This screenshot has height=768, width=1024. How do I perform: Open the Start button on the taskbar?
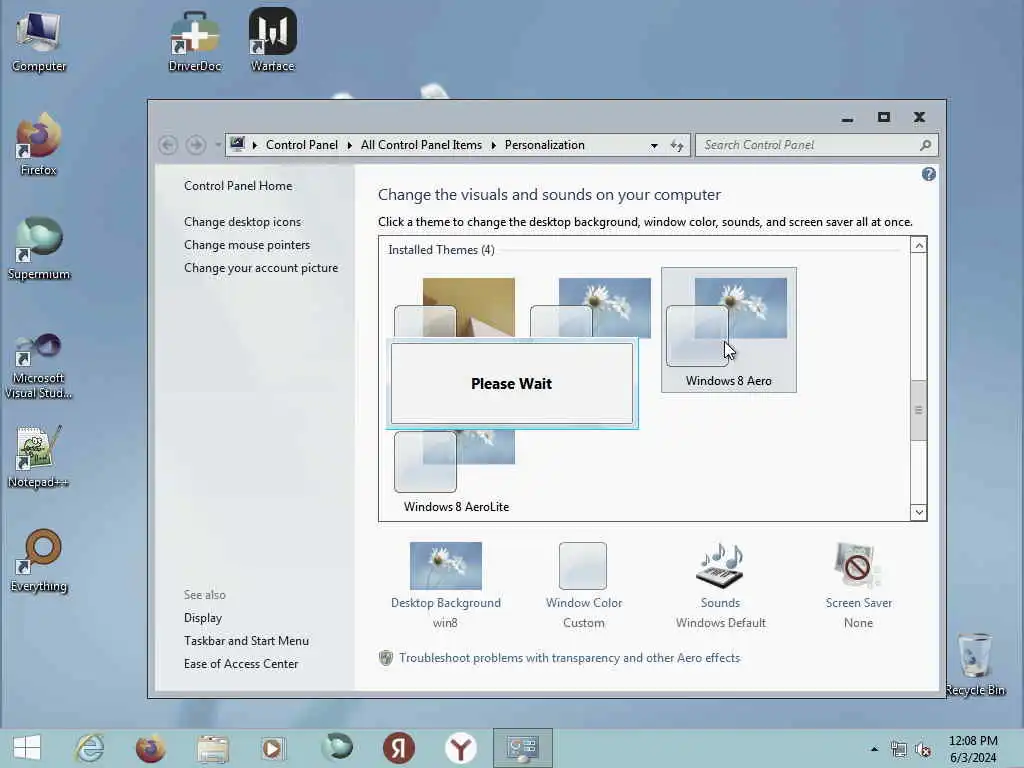click(27, 748)
